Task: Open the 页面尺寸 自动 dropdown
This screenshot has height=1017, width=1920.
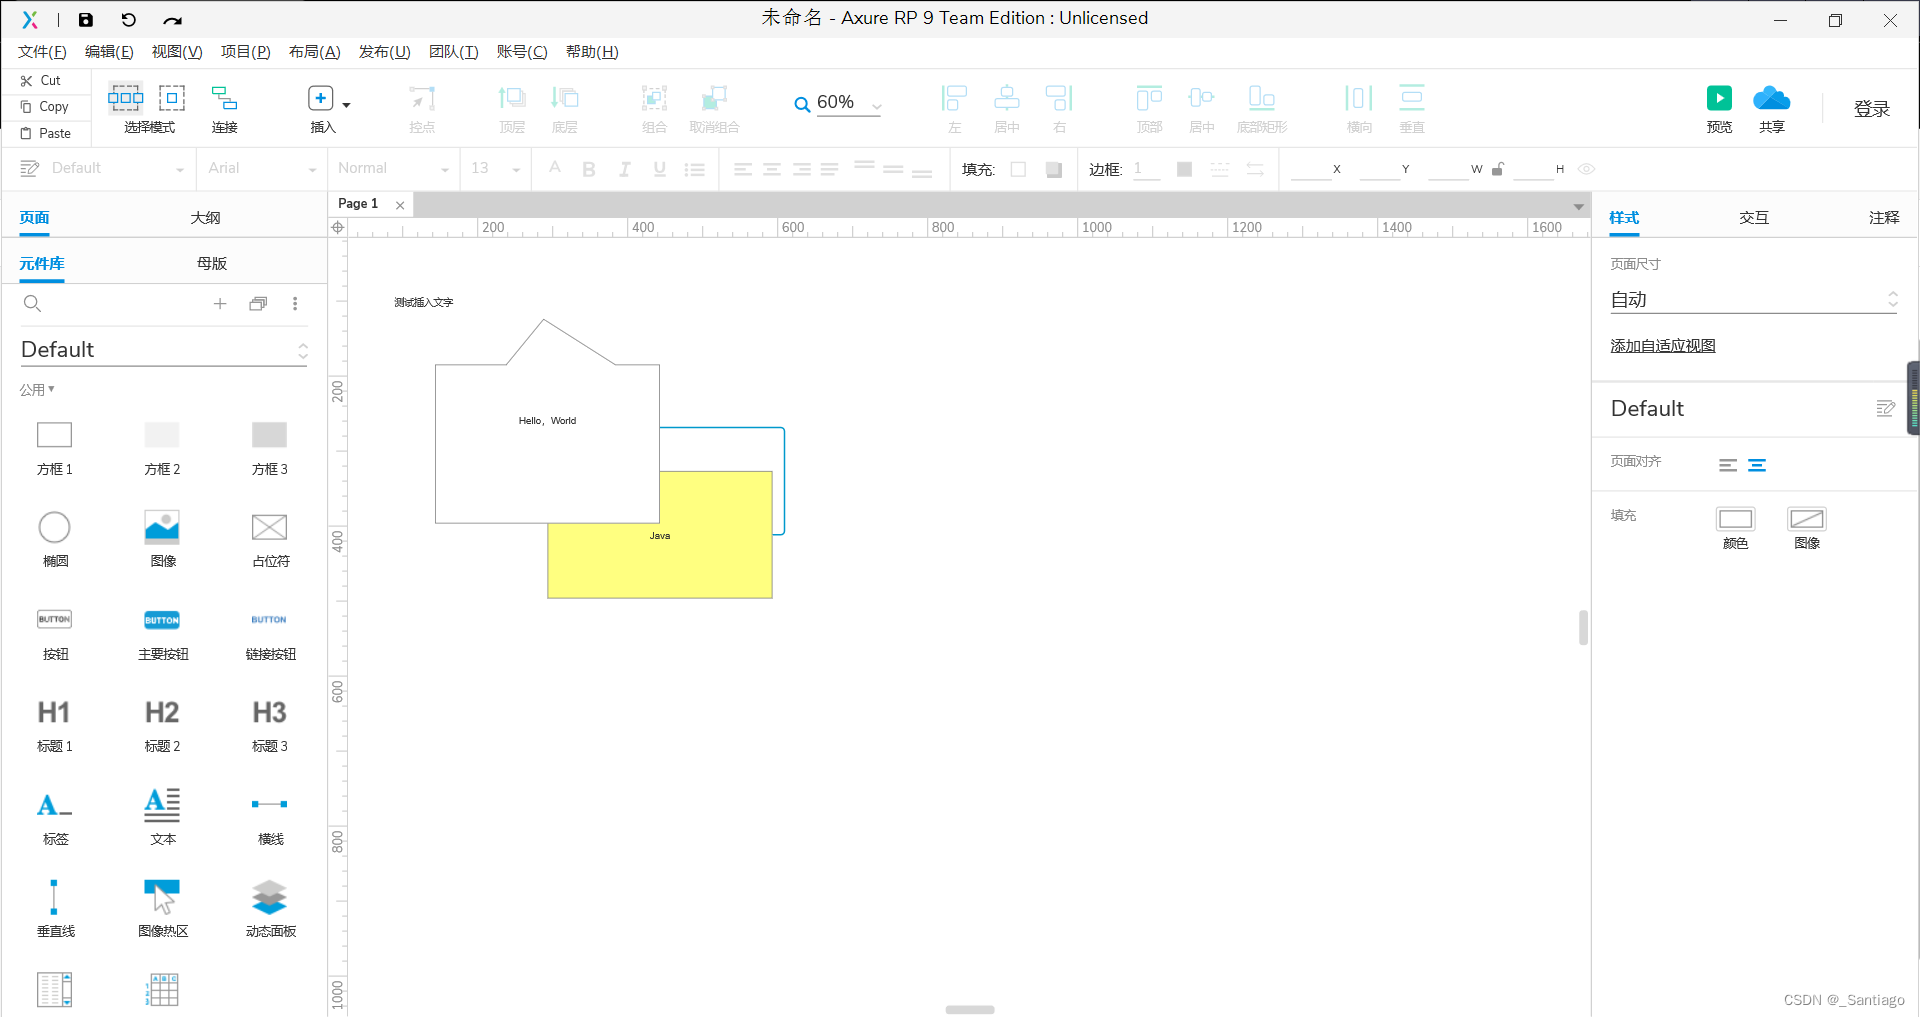Action: [1754, 300]
